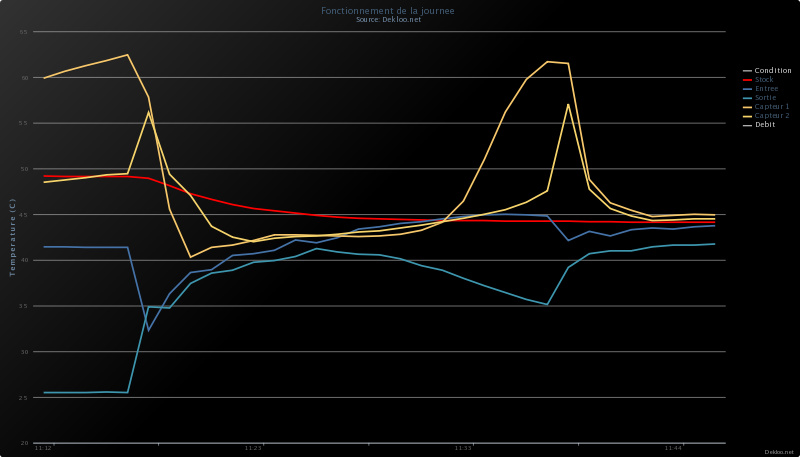Click the yellow Capteur 1 legend marker
The width and height of the screenshot is (800, 457).
[x=747, y=107]
